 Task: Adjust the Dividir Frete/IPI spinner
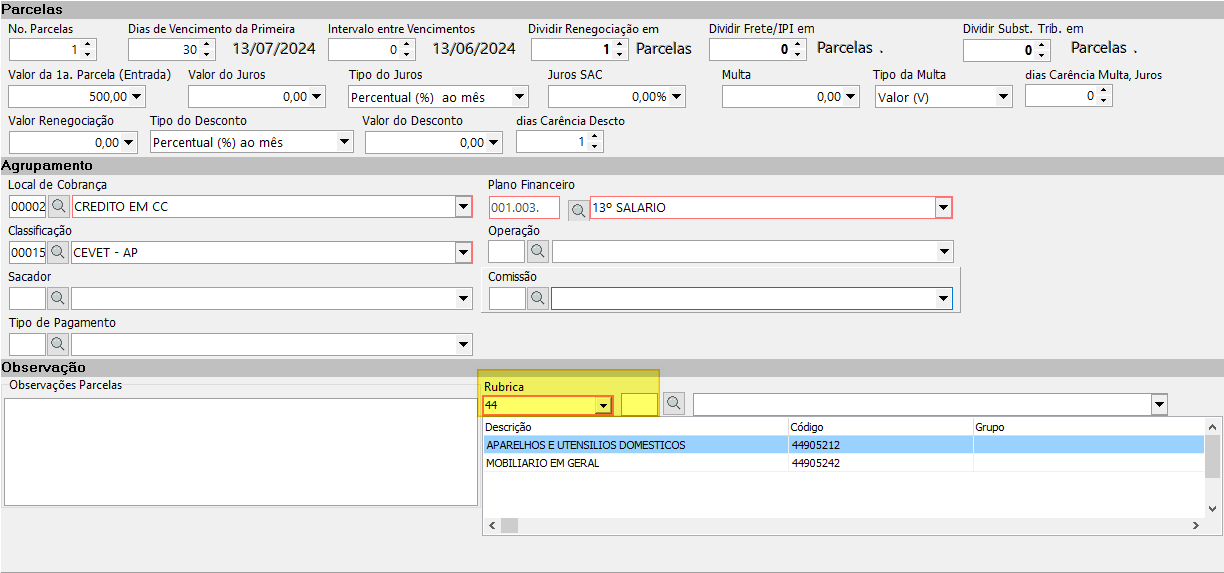point(799,49)
